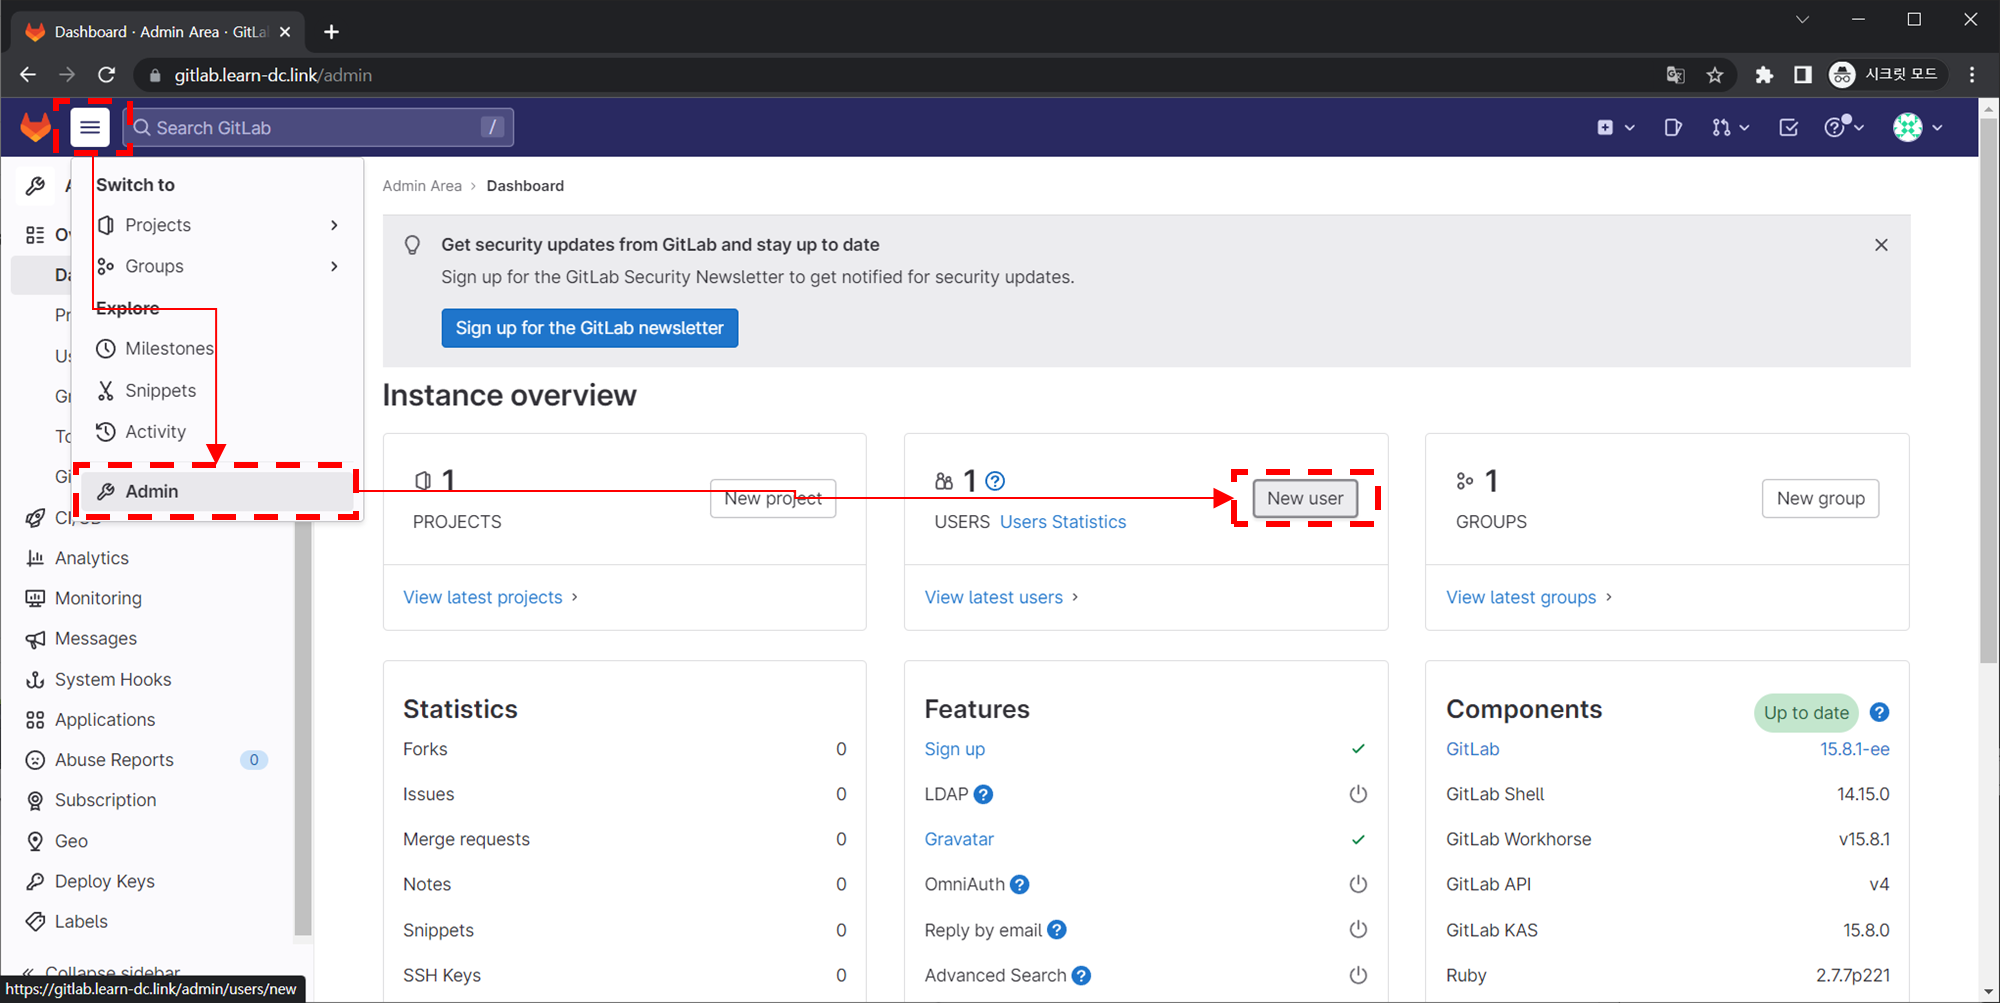The width and height of the screenshot is (2000, 1003).
Task: Click the GitLab fox logo
Action: click(x=36, y=127)
